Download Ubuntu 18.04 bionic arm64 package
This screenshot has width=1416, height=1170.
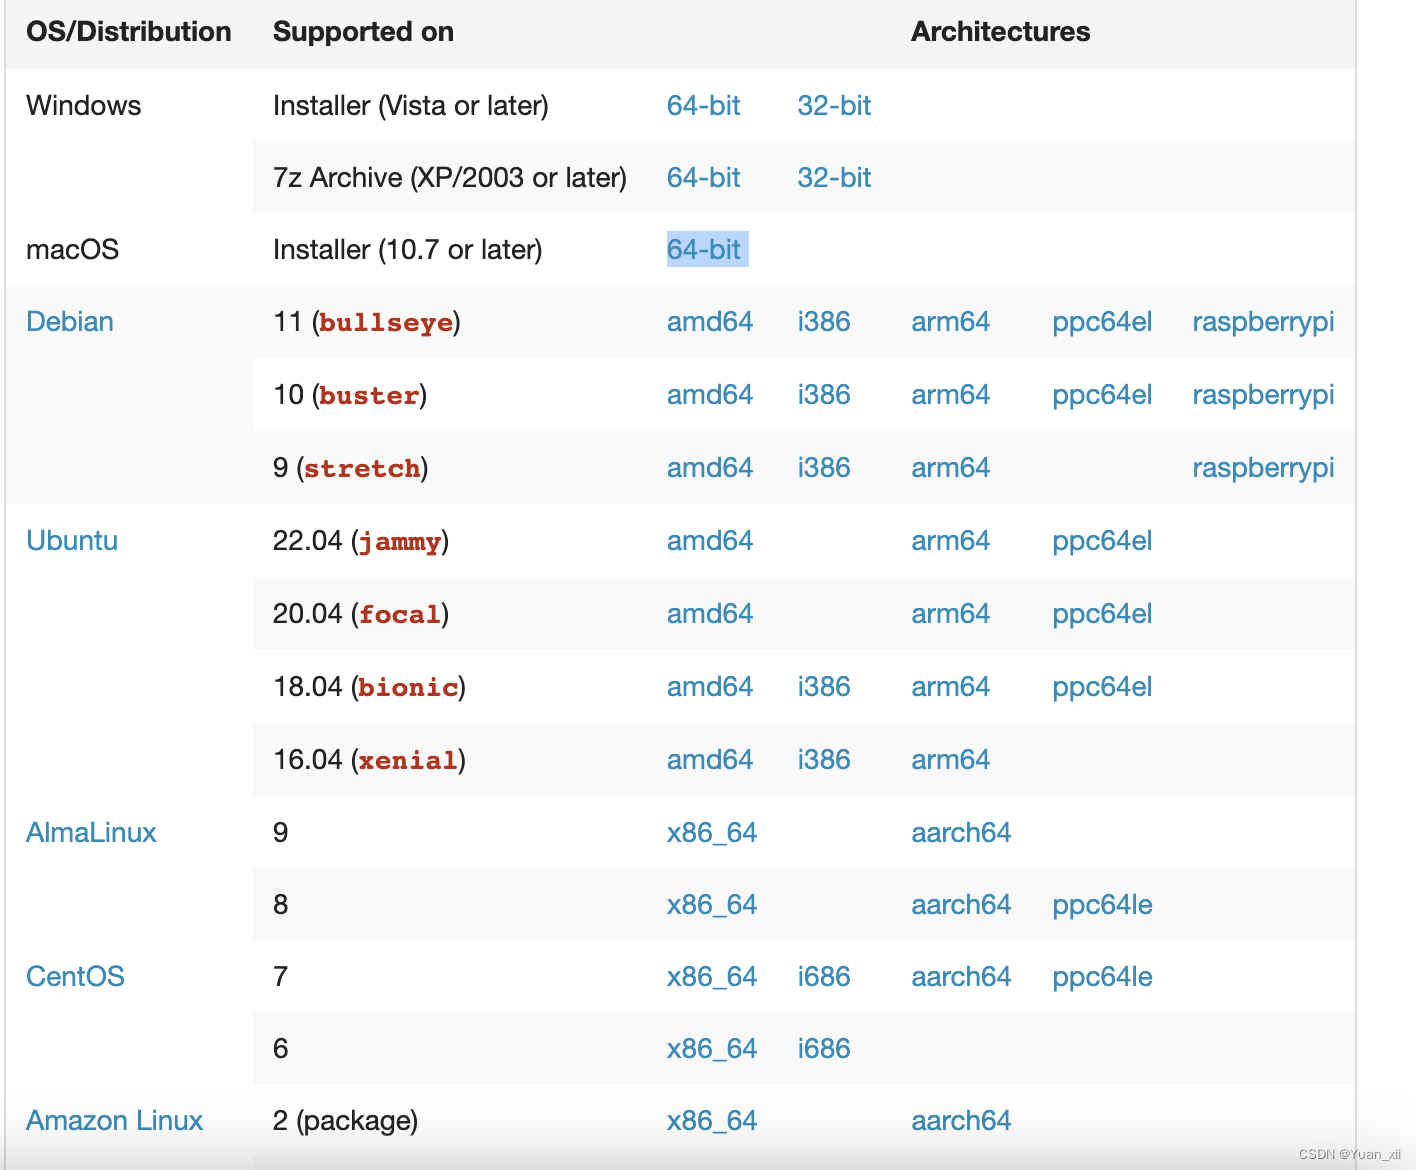(950, 687)
